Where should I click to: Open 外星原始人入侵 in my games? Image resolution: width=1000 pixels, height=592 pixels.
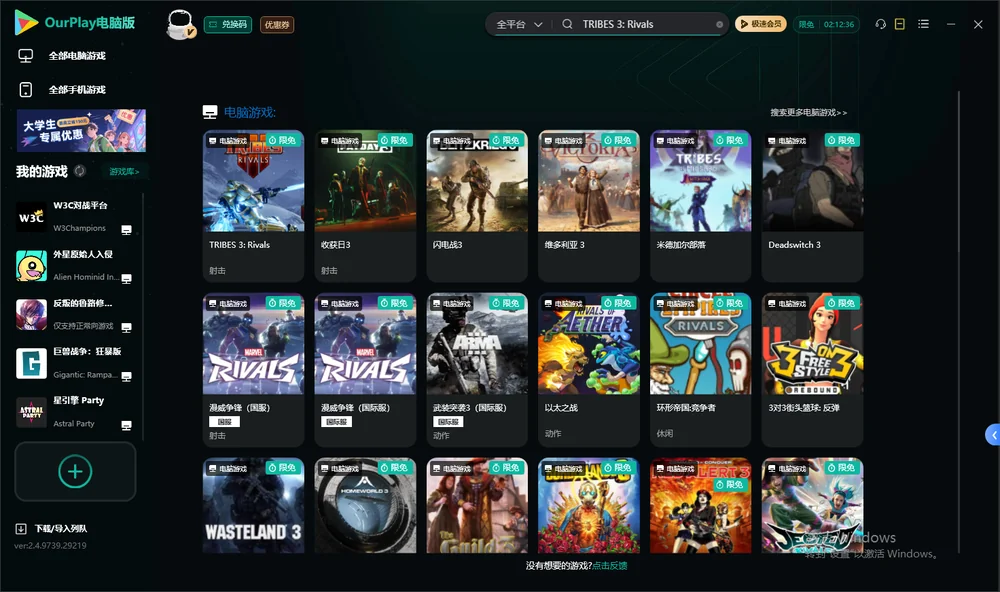click(x=74, y=265)
